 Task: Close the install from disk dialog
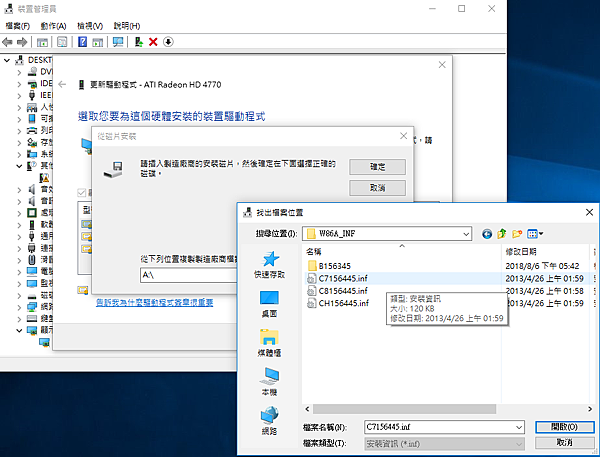pyautogui.click(x=403, y=136)
